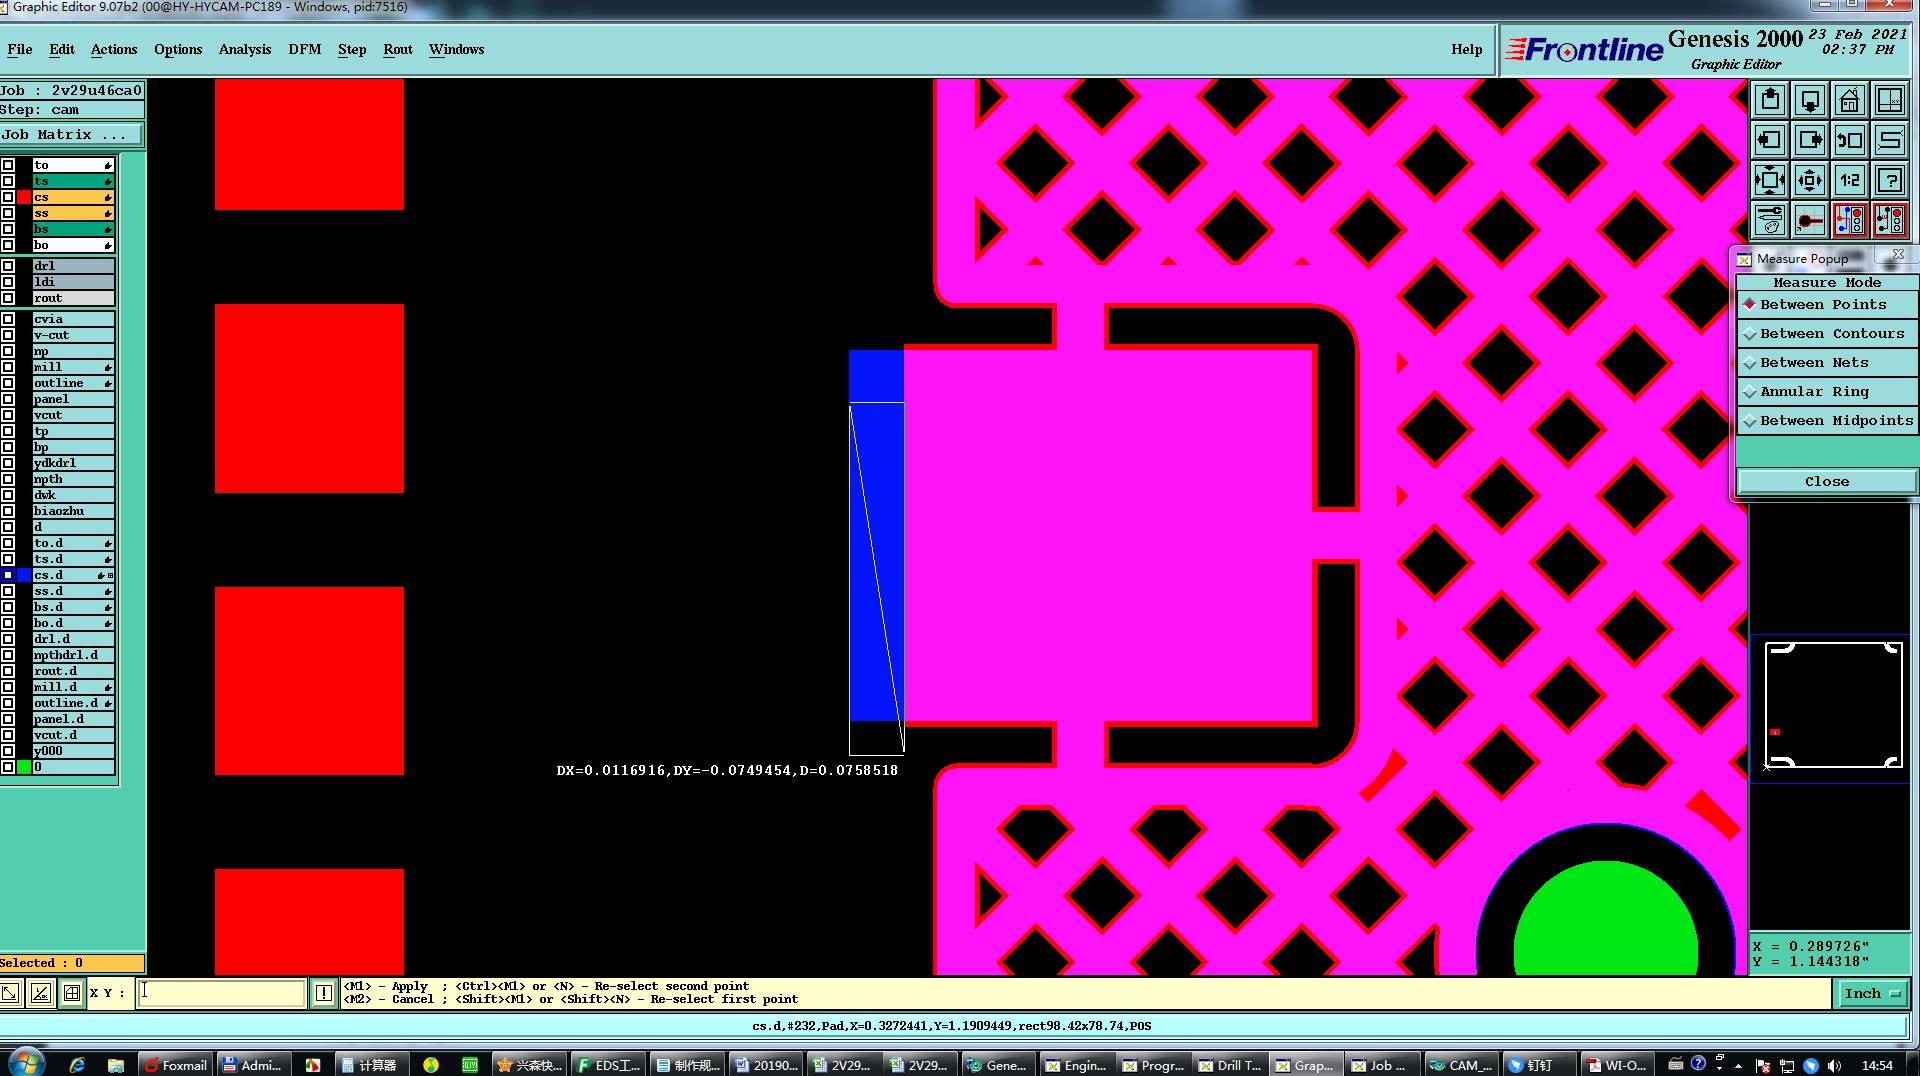This screenshot has height=1076, width=1920.
Task: Open the CAM taskbar window button
Action: tap(1459, 1065)
